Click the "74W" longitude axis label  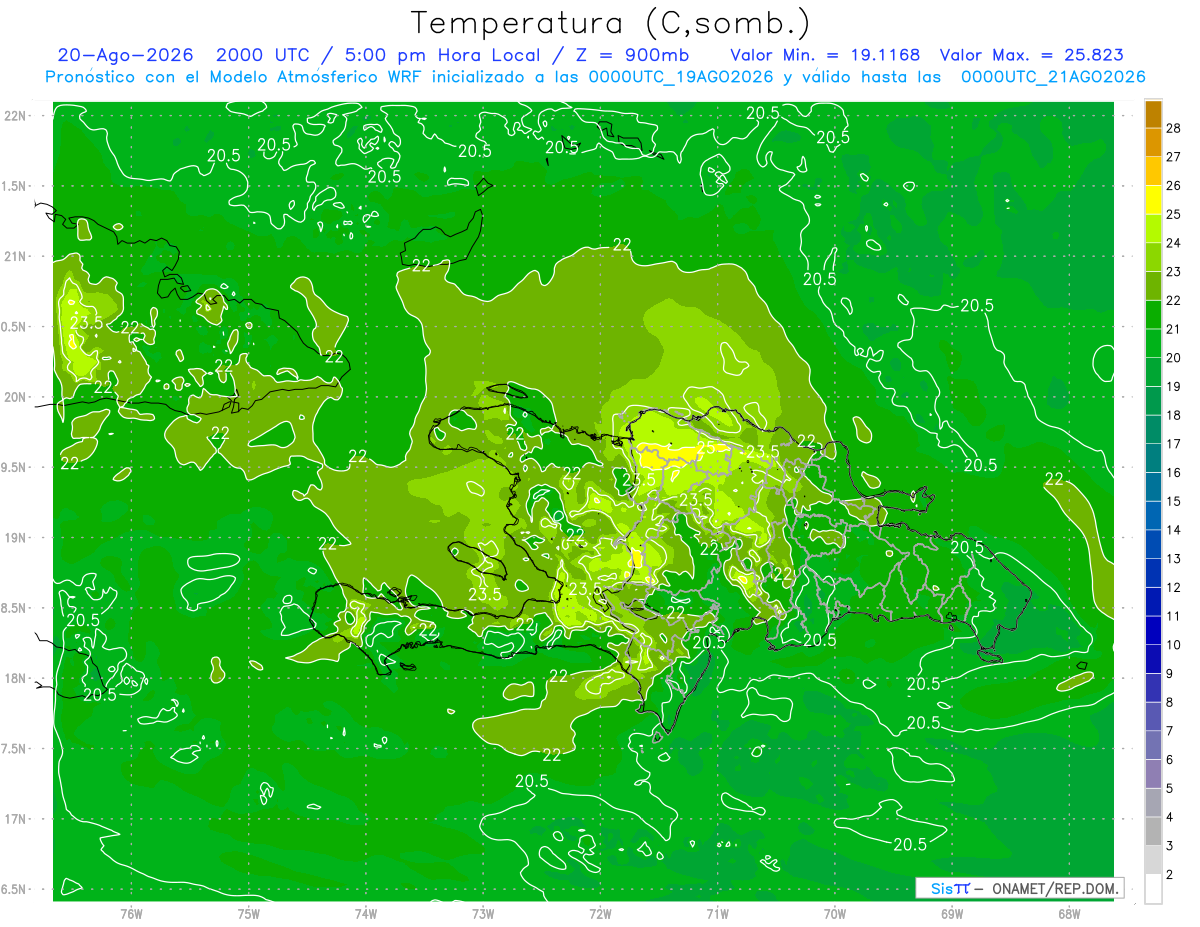(366, 913)
